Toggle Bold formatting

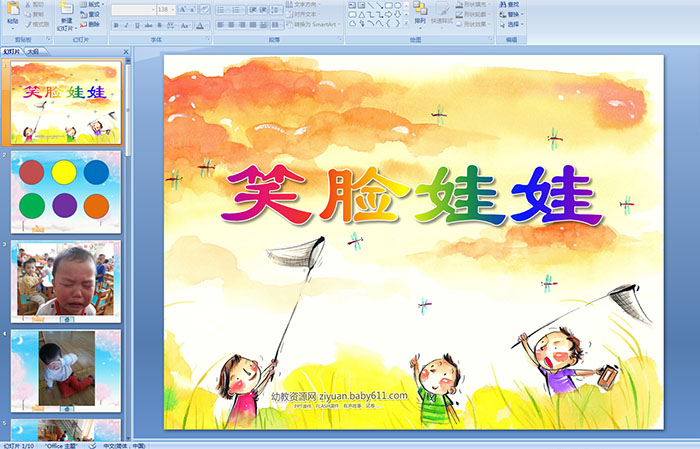pos(116,25)
